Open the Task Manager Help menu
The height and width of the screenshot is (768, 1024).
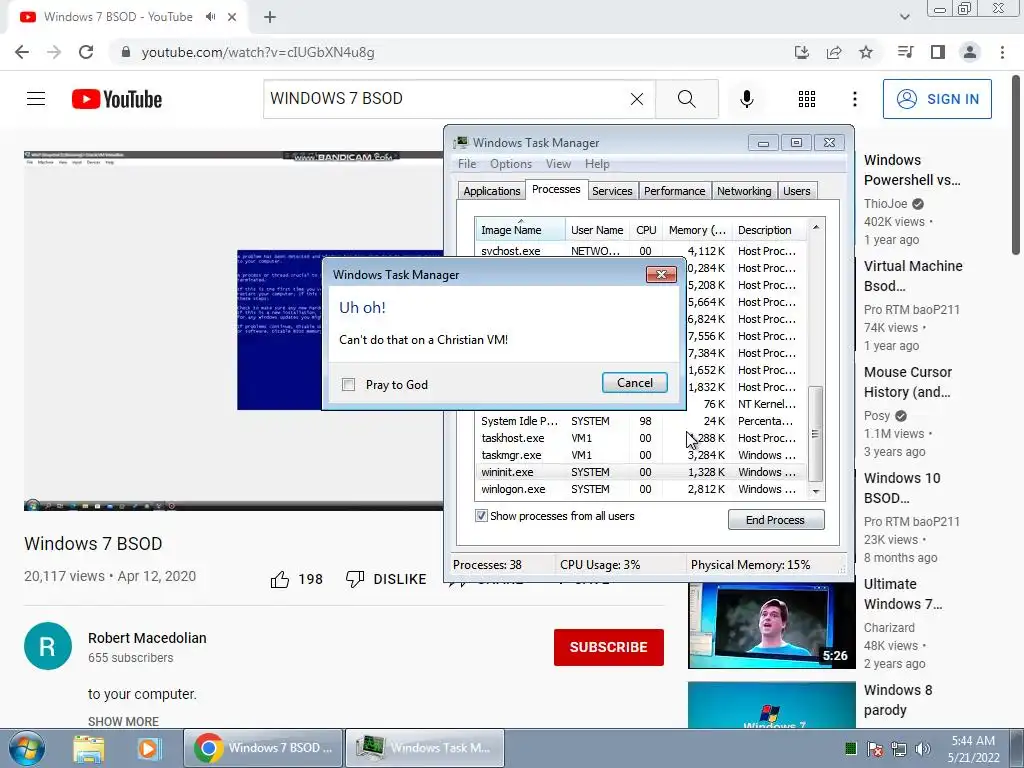(597, 164)
